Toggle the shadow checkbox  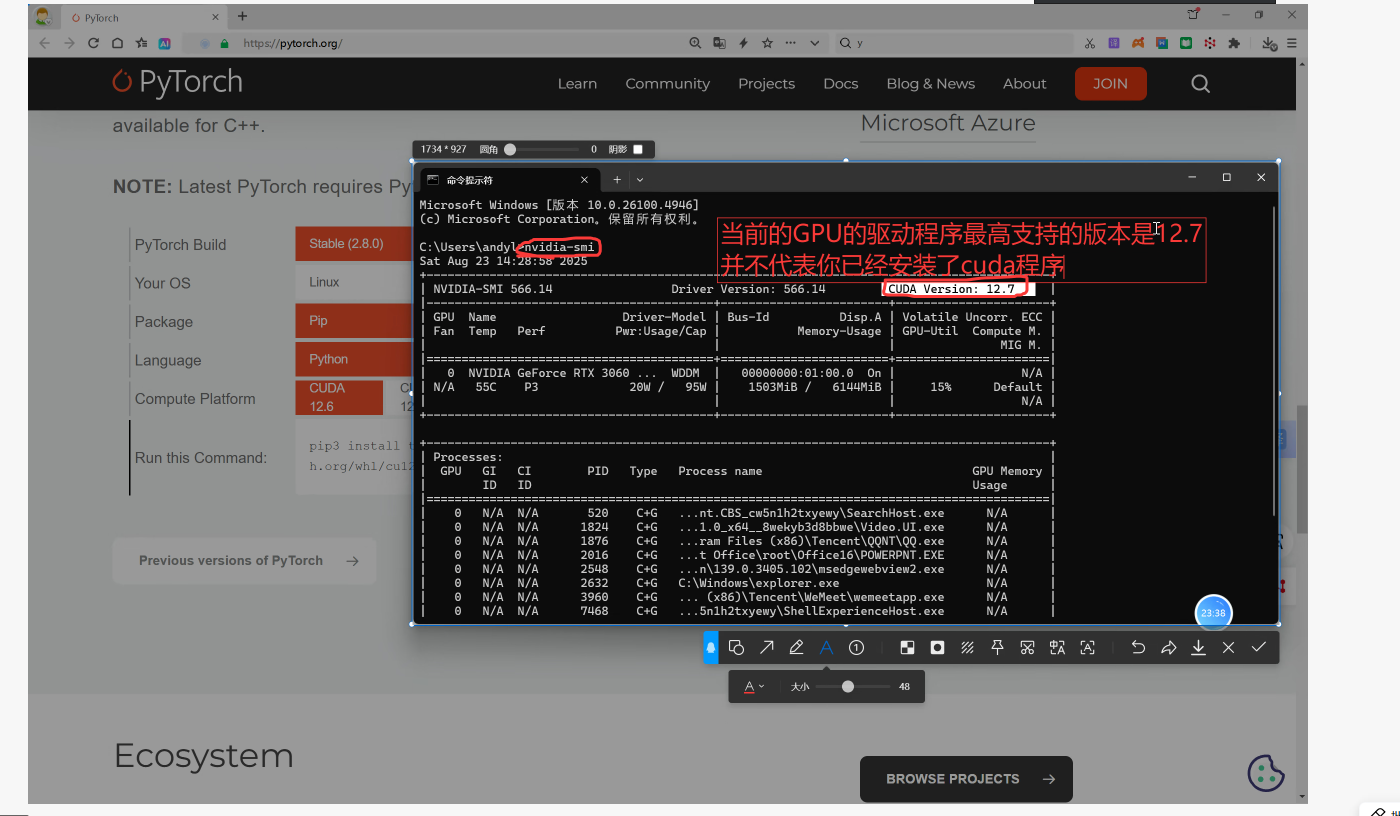pos(638,149)
